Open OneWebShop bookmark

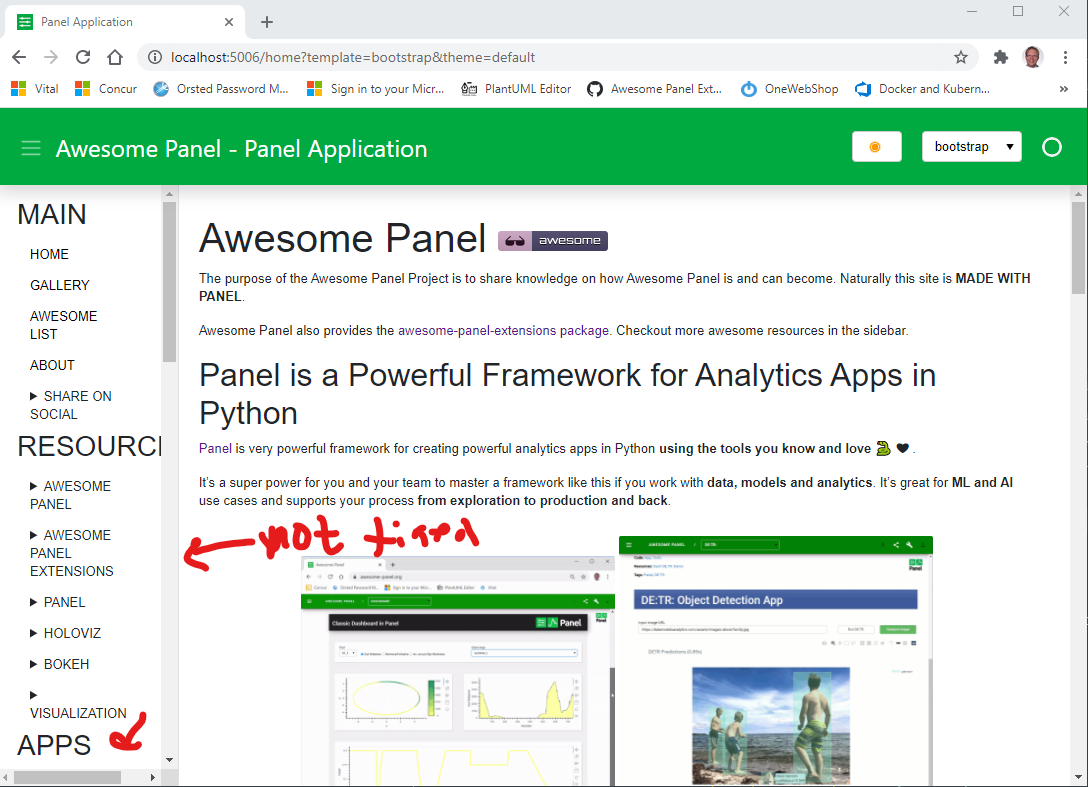[x=790, y=89]
